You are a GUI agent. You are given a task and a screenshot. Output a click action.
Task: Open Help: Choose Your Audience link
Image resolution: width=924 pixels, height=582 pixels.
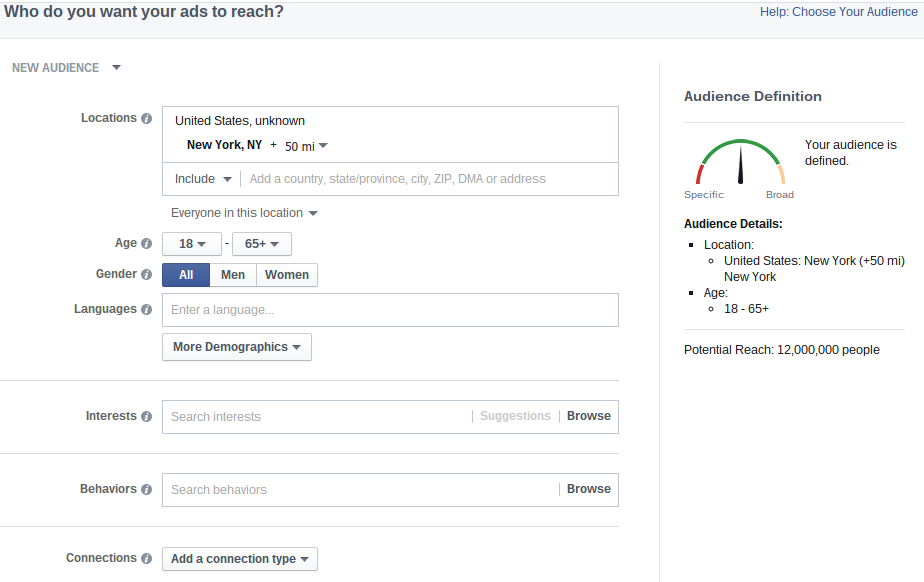point(838,12)
